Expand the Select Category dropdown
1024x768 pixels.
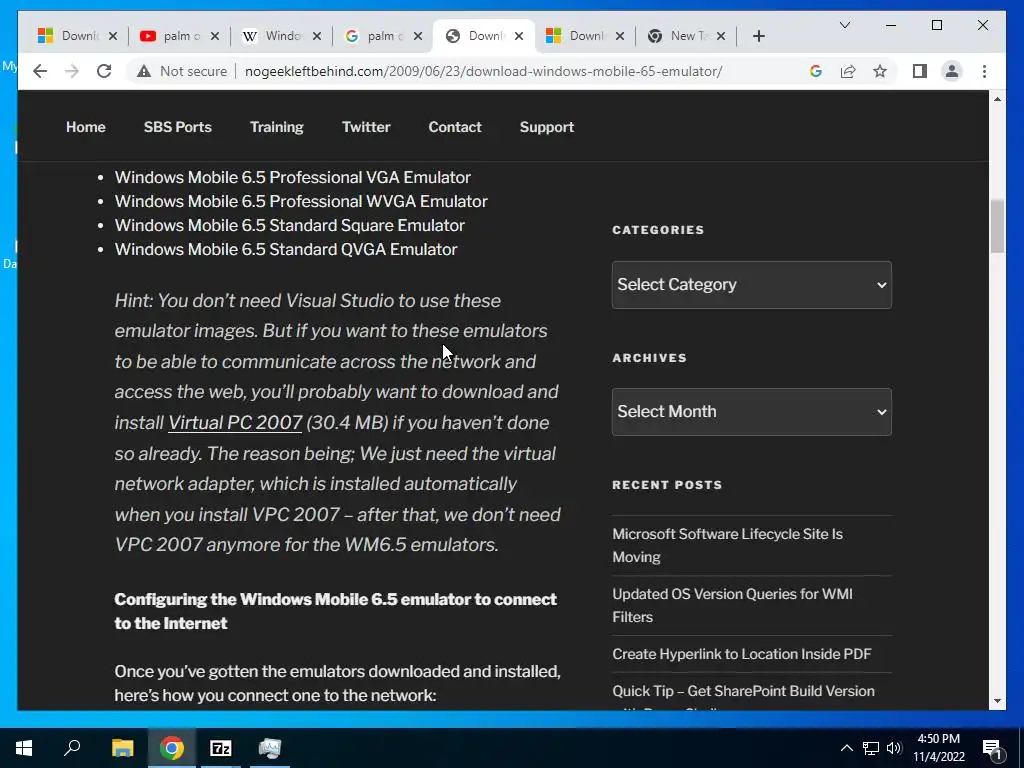point(752,285)
